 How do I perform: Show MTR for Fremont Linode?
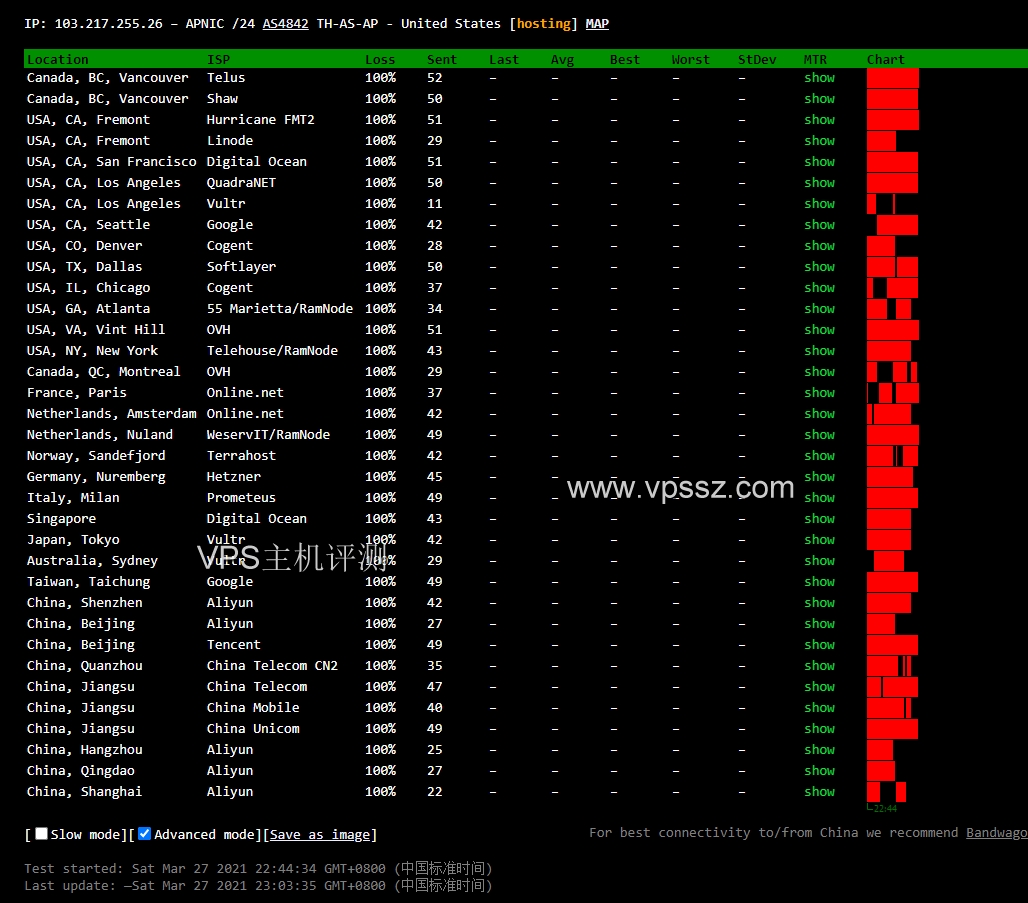(x=820, y=140)
